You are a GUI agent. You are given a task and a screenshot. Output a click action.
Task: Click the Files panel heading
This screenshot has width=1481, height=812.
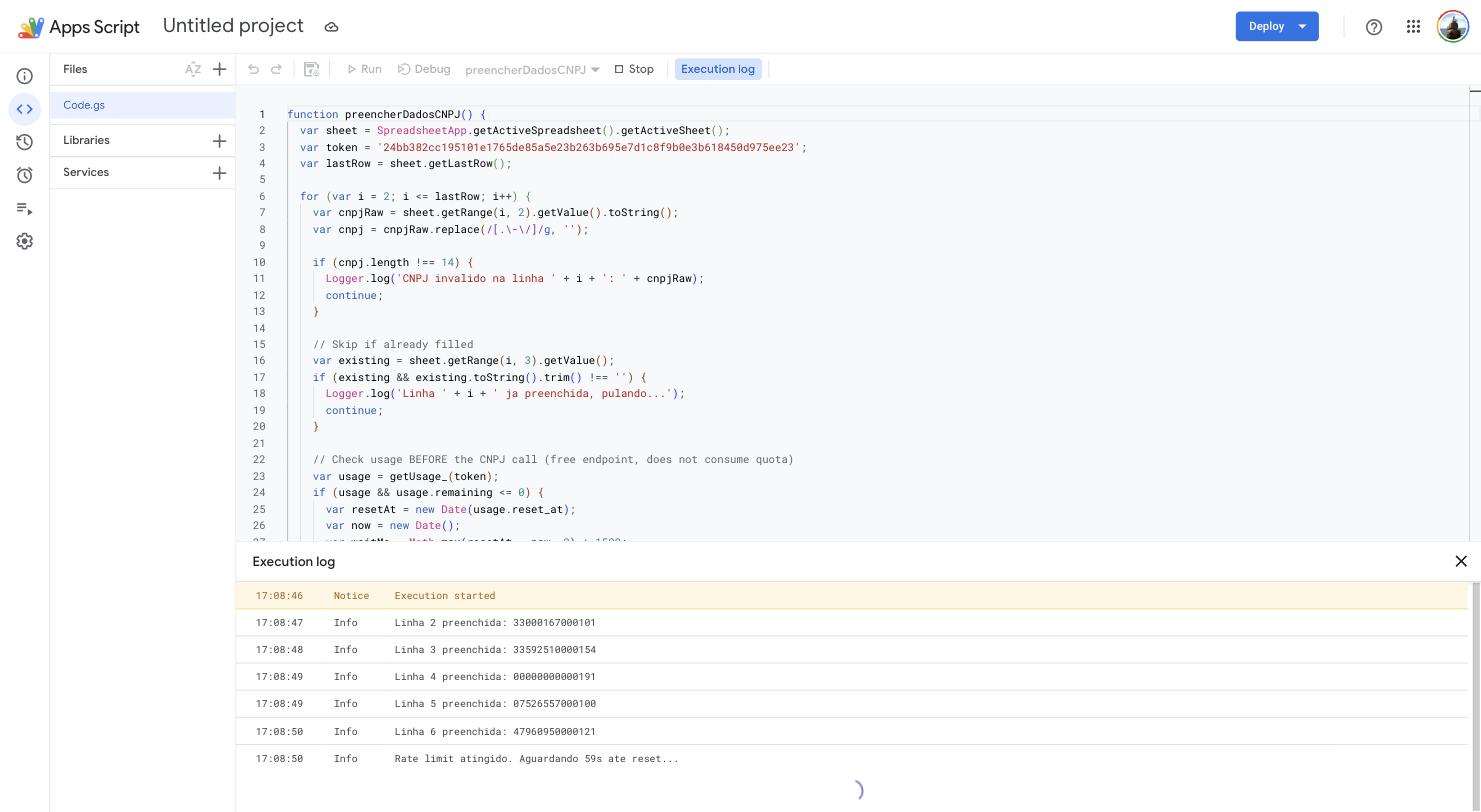75,69
